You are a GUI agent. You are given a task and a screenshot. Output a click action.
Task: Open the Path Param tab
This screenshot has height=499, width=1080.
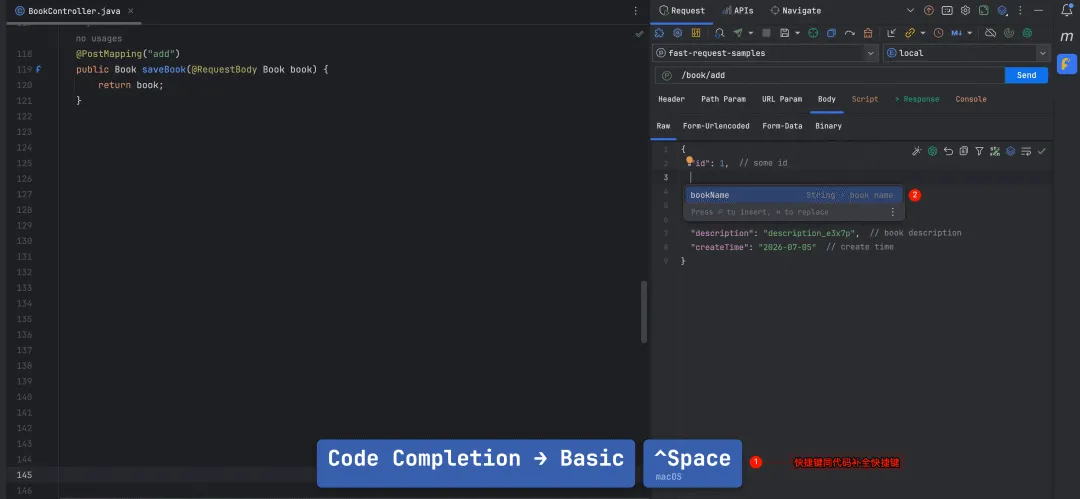(723, 99)
